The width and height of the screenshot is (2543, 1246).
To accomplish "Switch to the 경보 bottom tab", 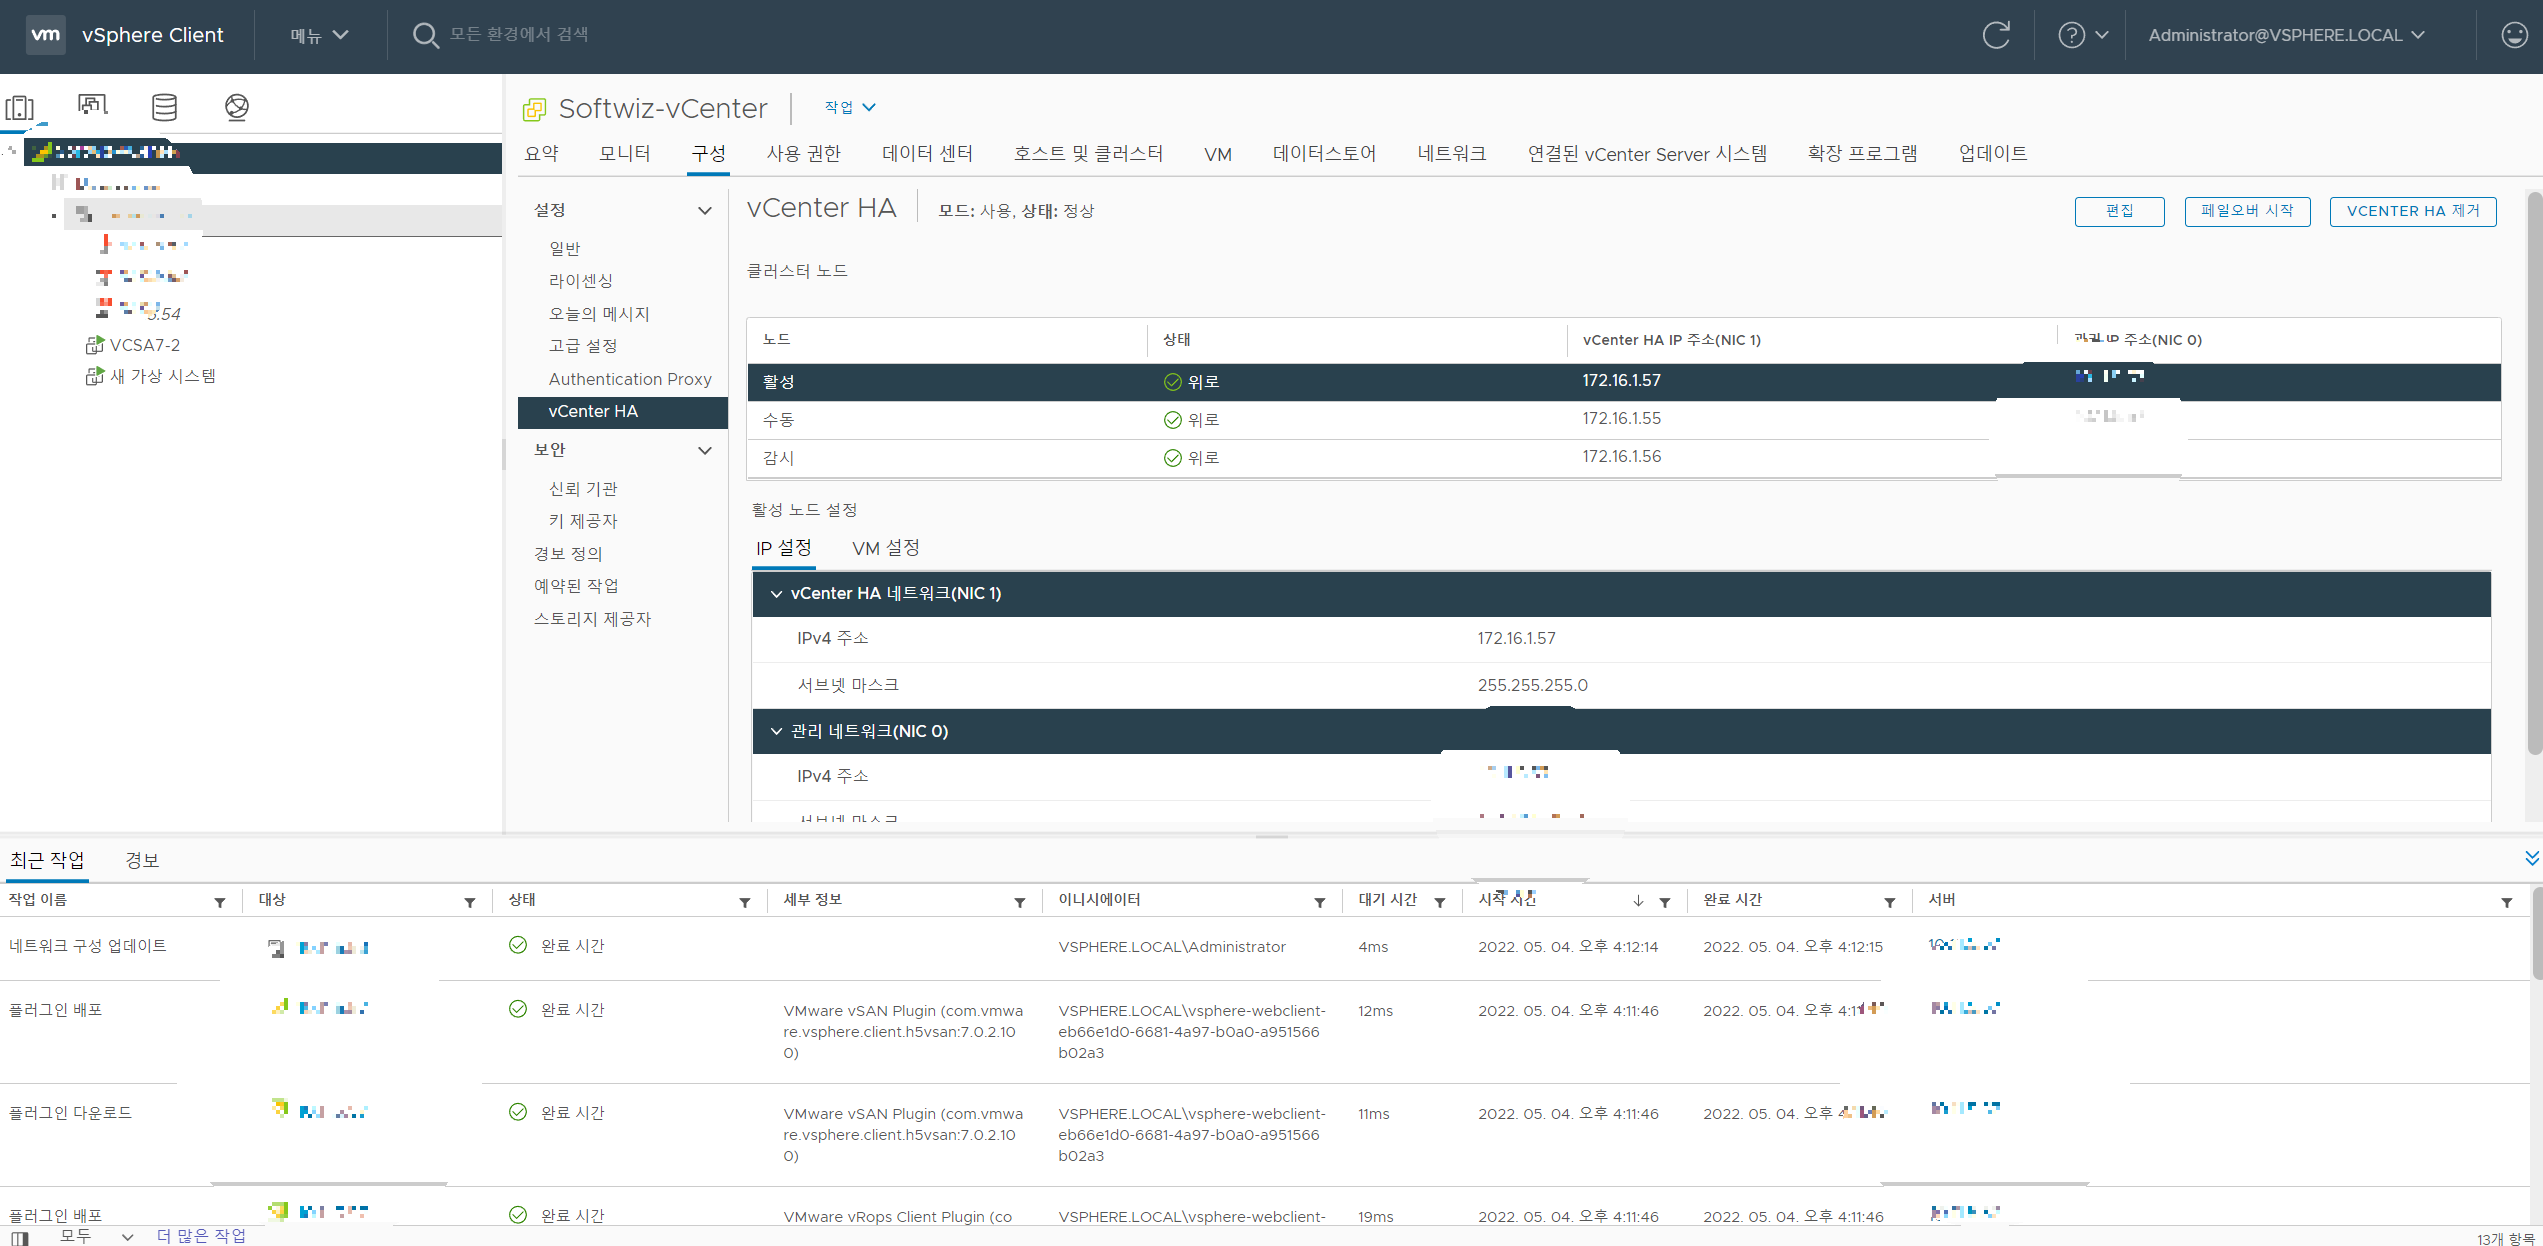I will tap(142, 860).
